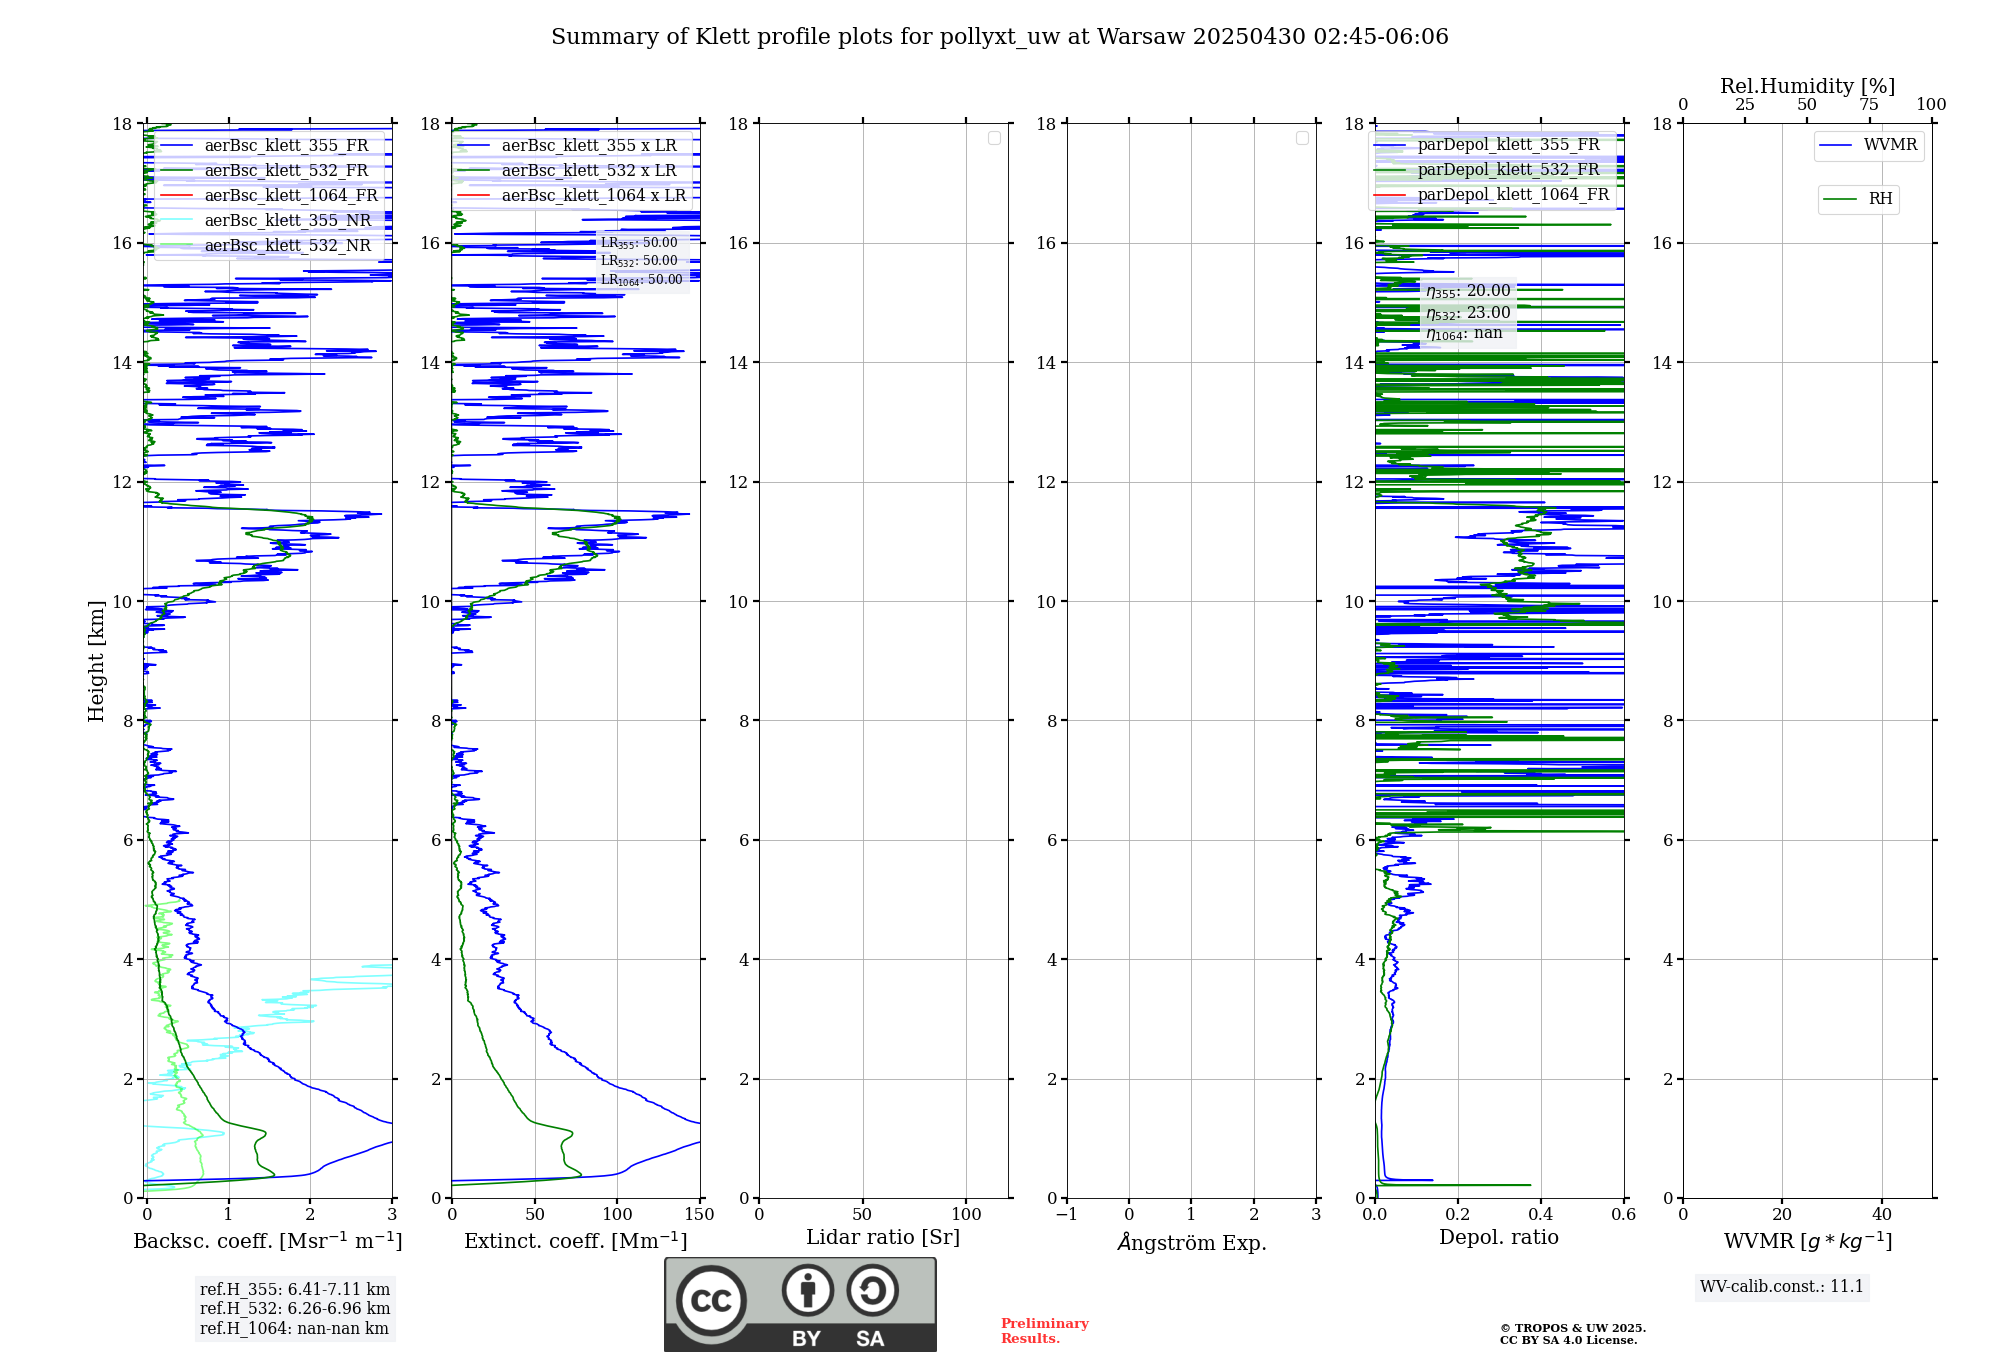Click the RH legend entry

click(1859, 200)
